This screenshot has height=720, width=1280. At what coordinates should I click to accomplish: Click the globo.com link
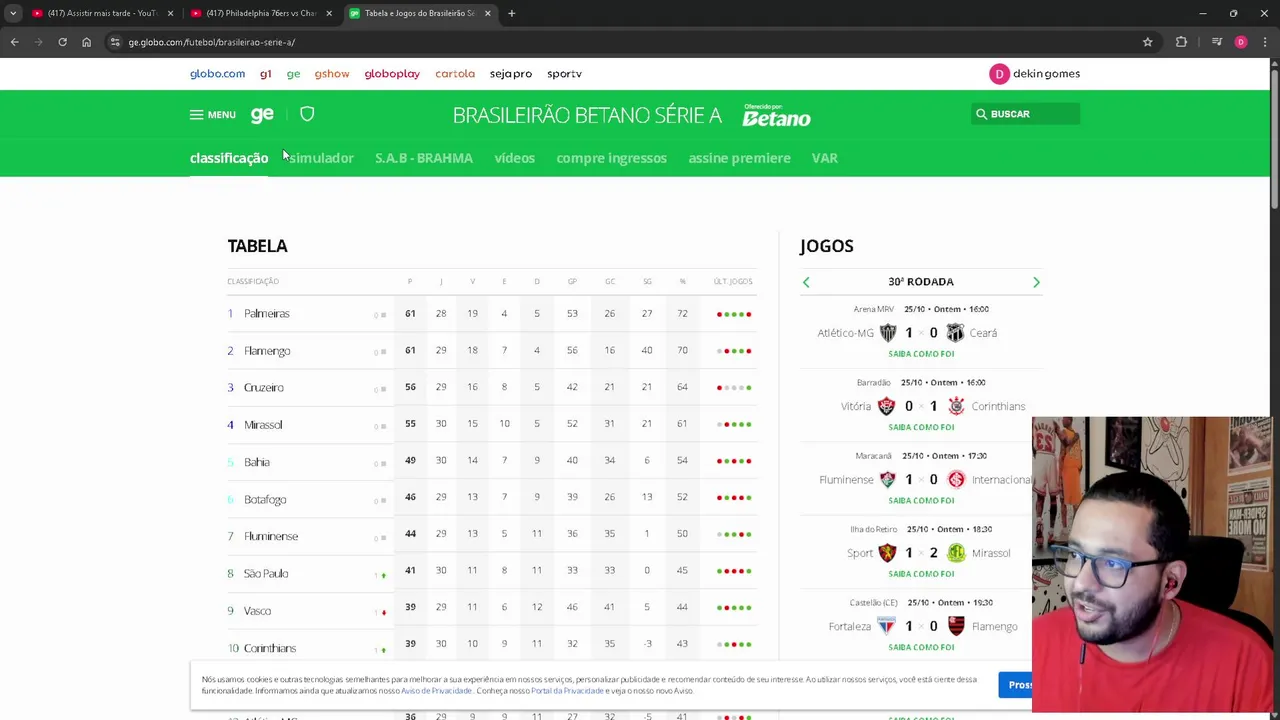coord(217,74)
